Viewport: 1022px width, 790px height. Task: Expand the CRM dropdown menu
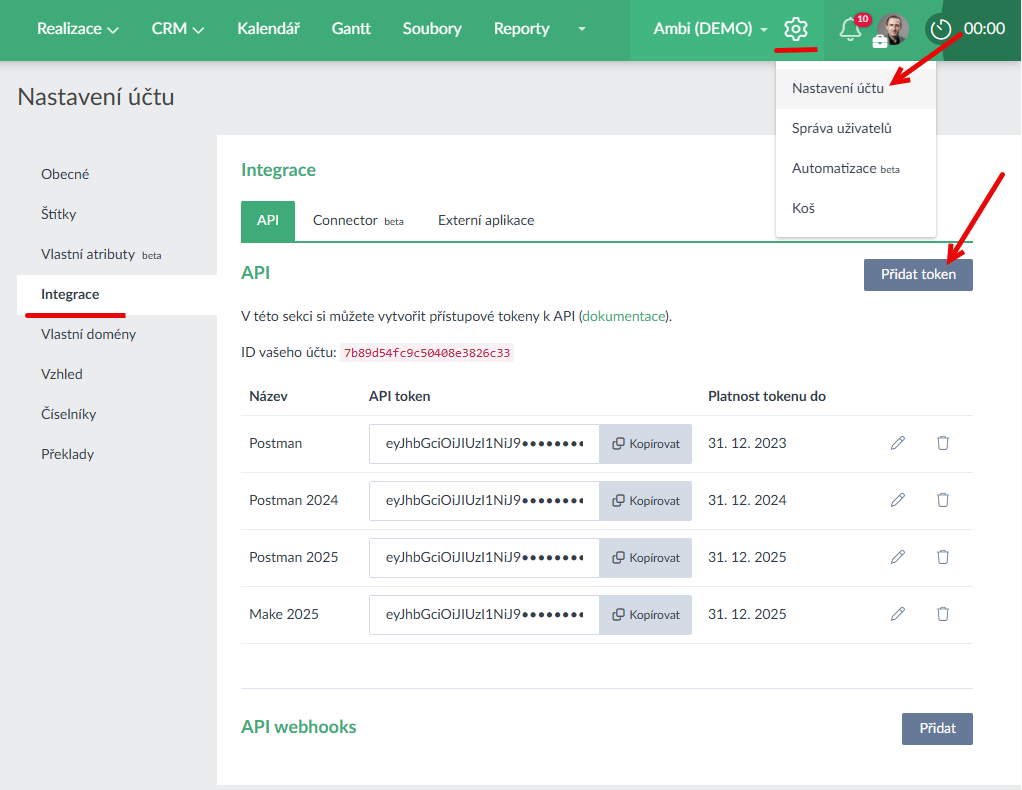pos(177,29)
